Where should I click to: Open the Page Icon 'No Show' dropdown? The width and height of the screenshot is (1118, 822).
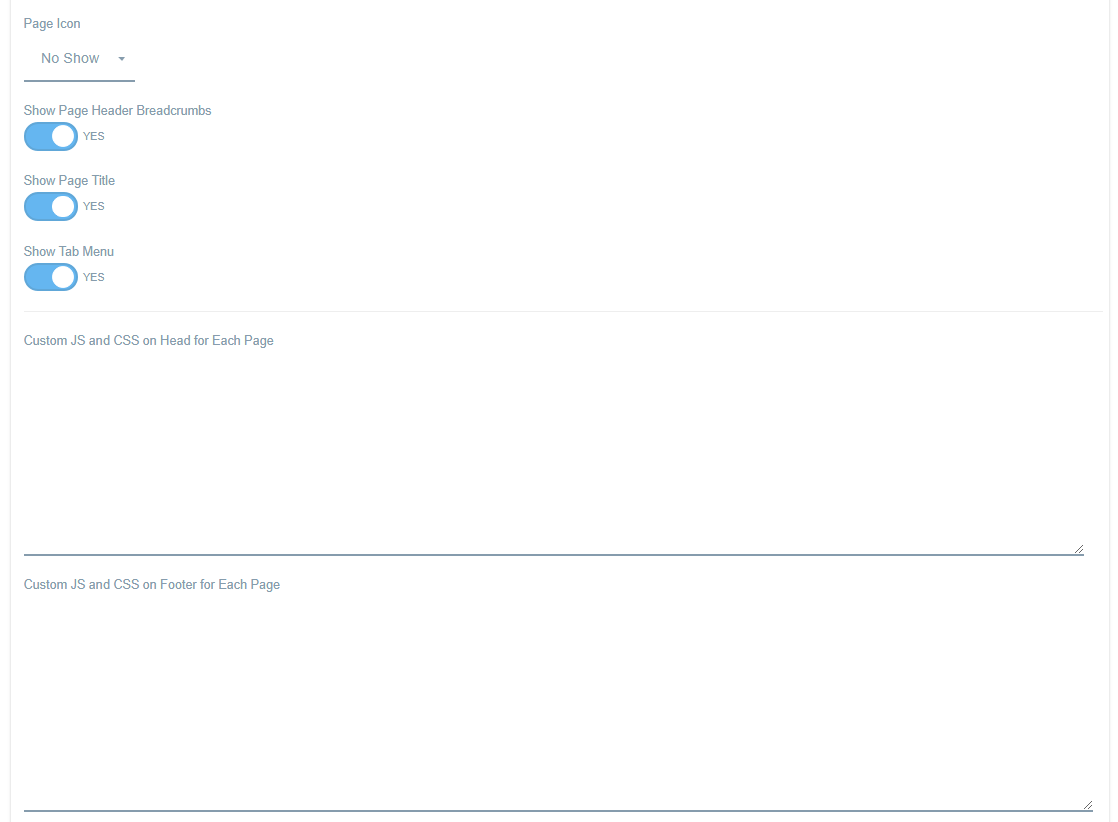tap(79, 59)
